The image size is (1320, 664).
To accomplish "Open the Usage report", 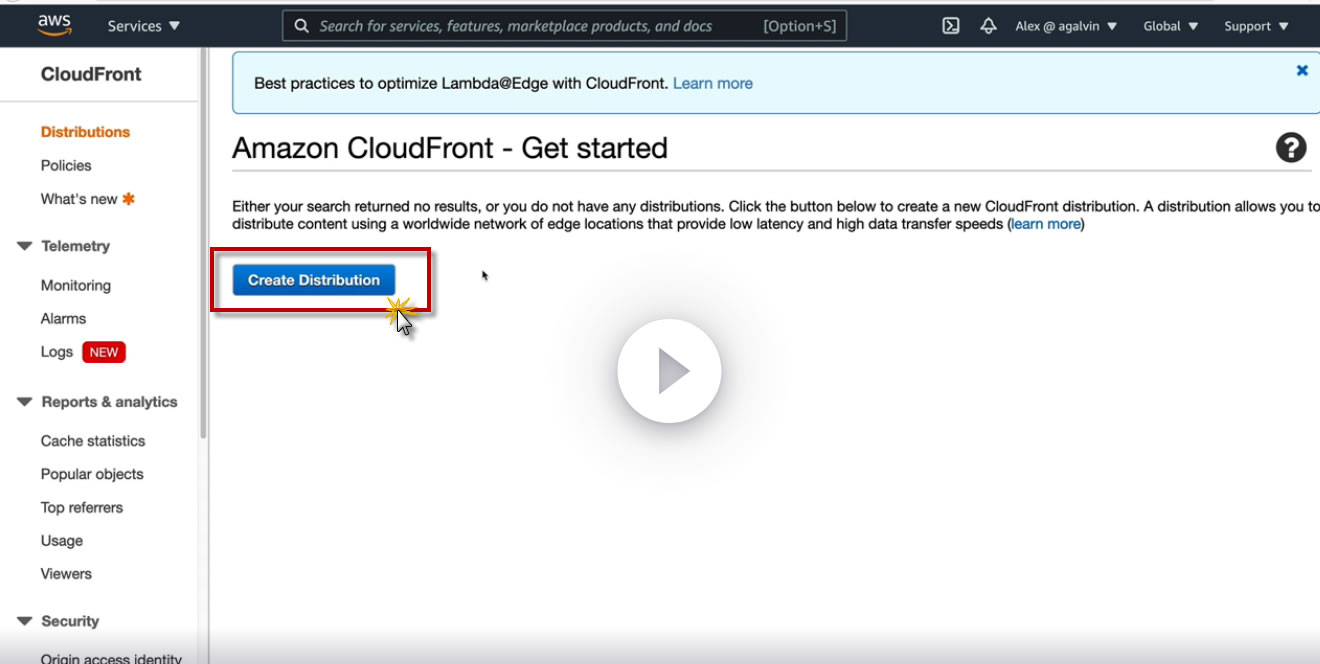I will coord(62,541).
